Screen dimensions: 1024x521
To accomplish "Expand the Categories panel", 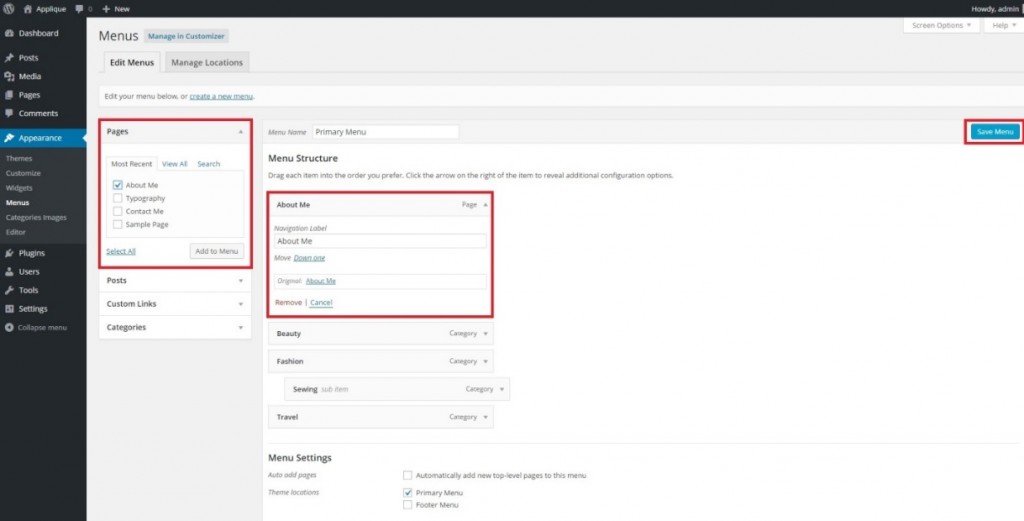I will (x=241, y=328).
